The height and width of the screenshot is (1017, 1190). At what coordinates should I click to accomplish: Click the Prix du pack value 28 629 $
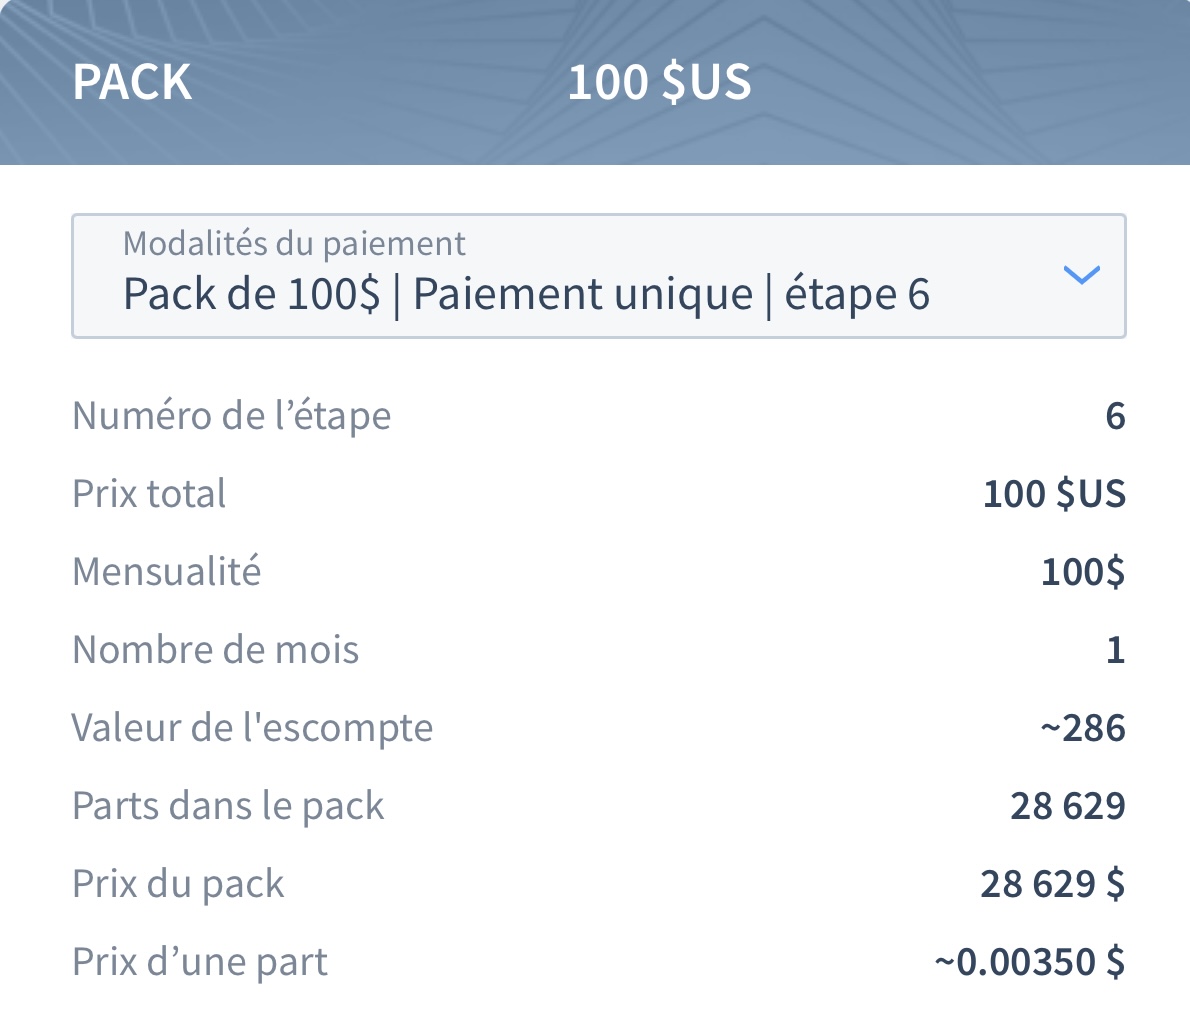(1053, 884)
